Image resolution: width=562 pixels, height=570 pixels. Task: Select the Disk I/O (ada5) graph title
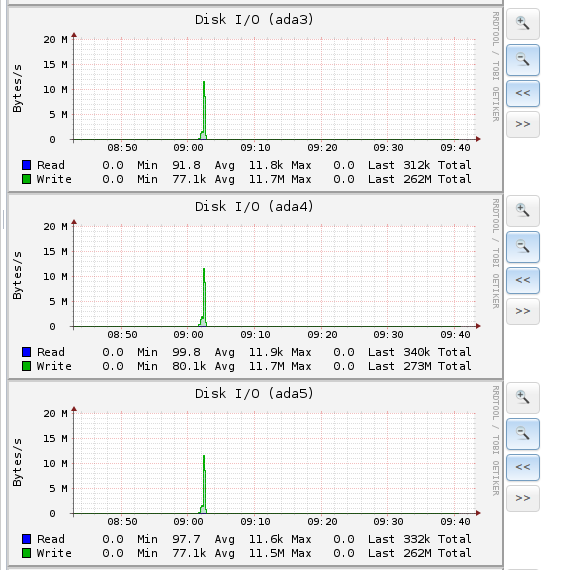[254, 393]
